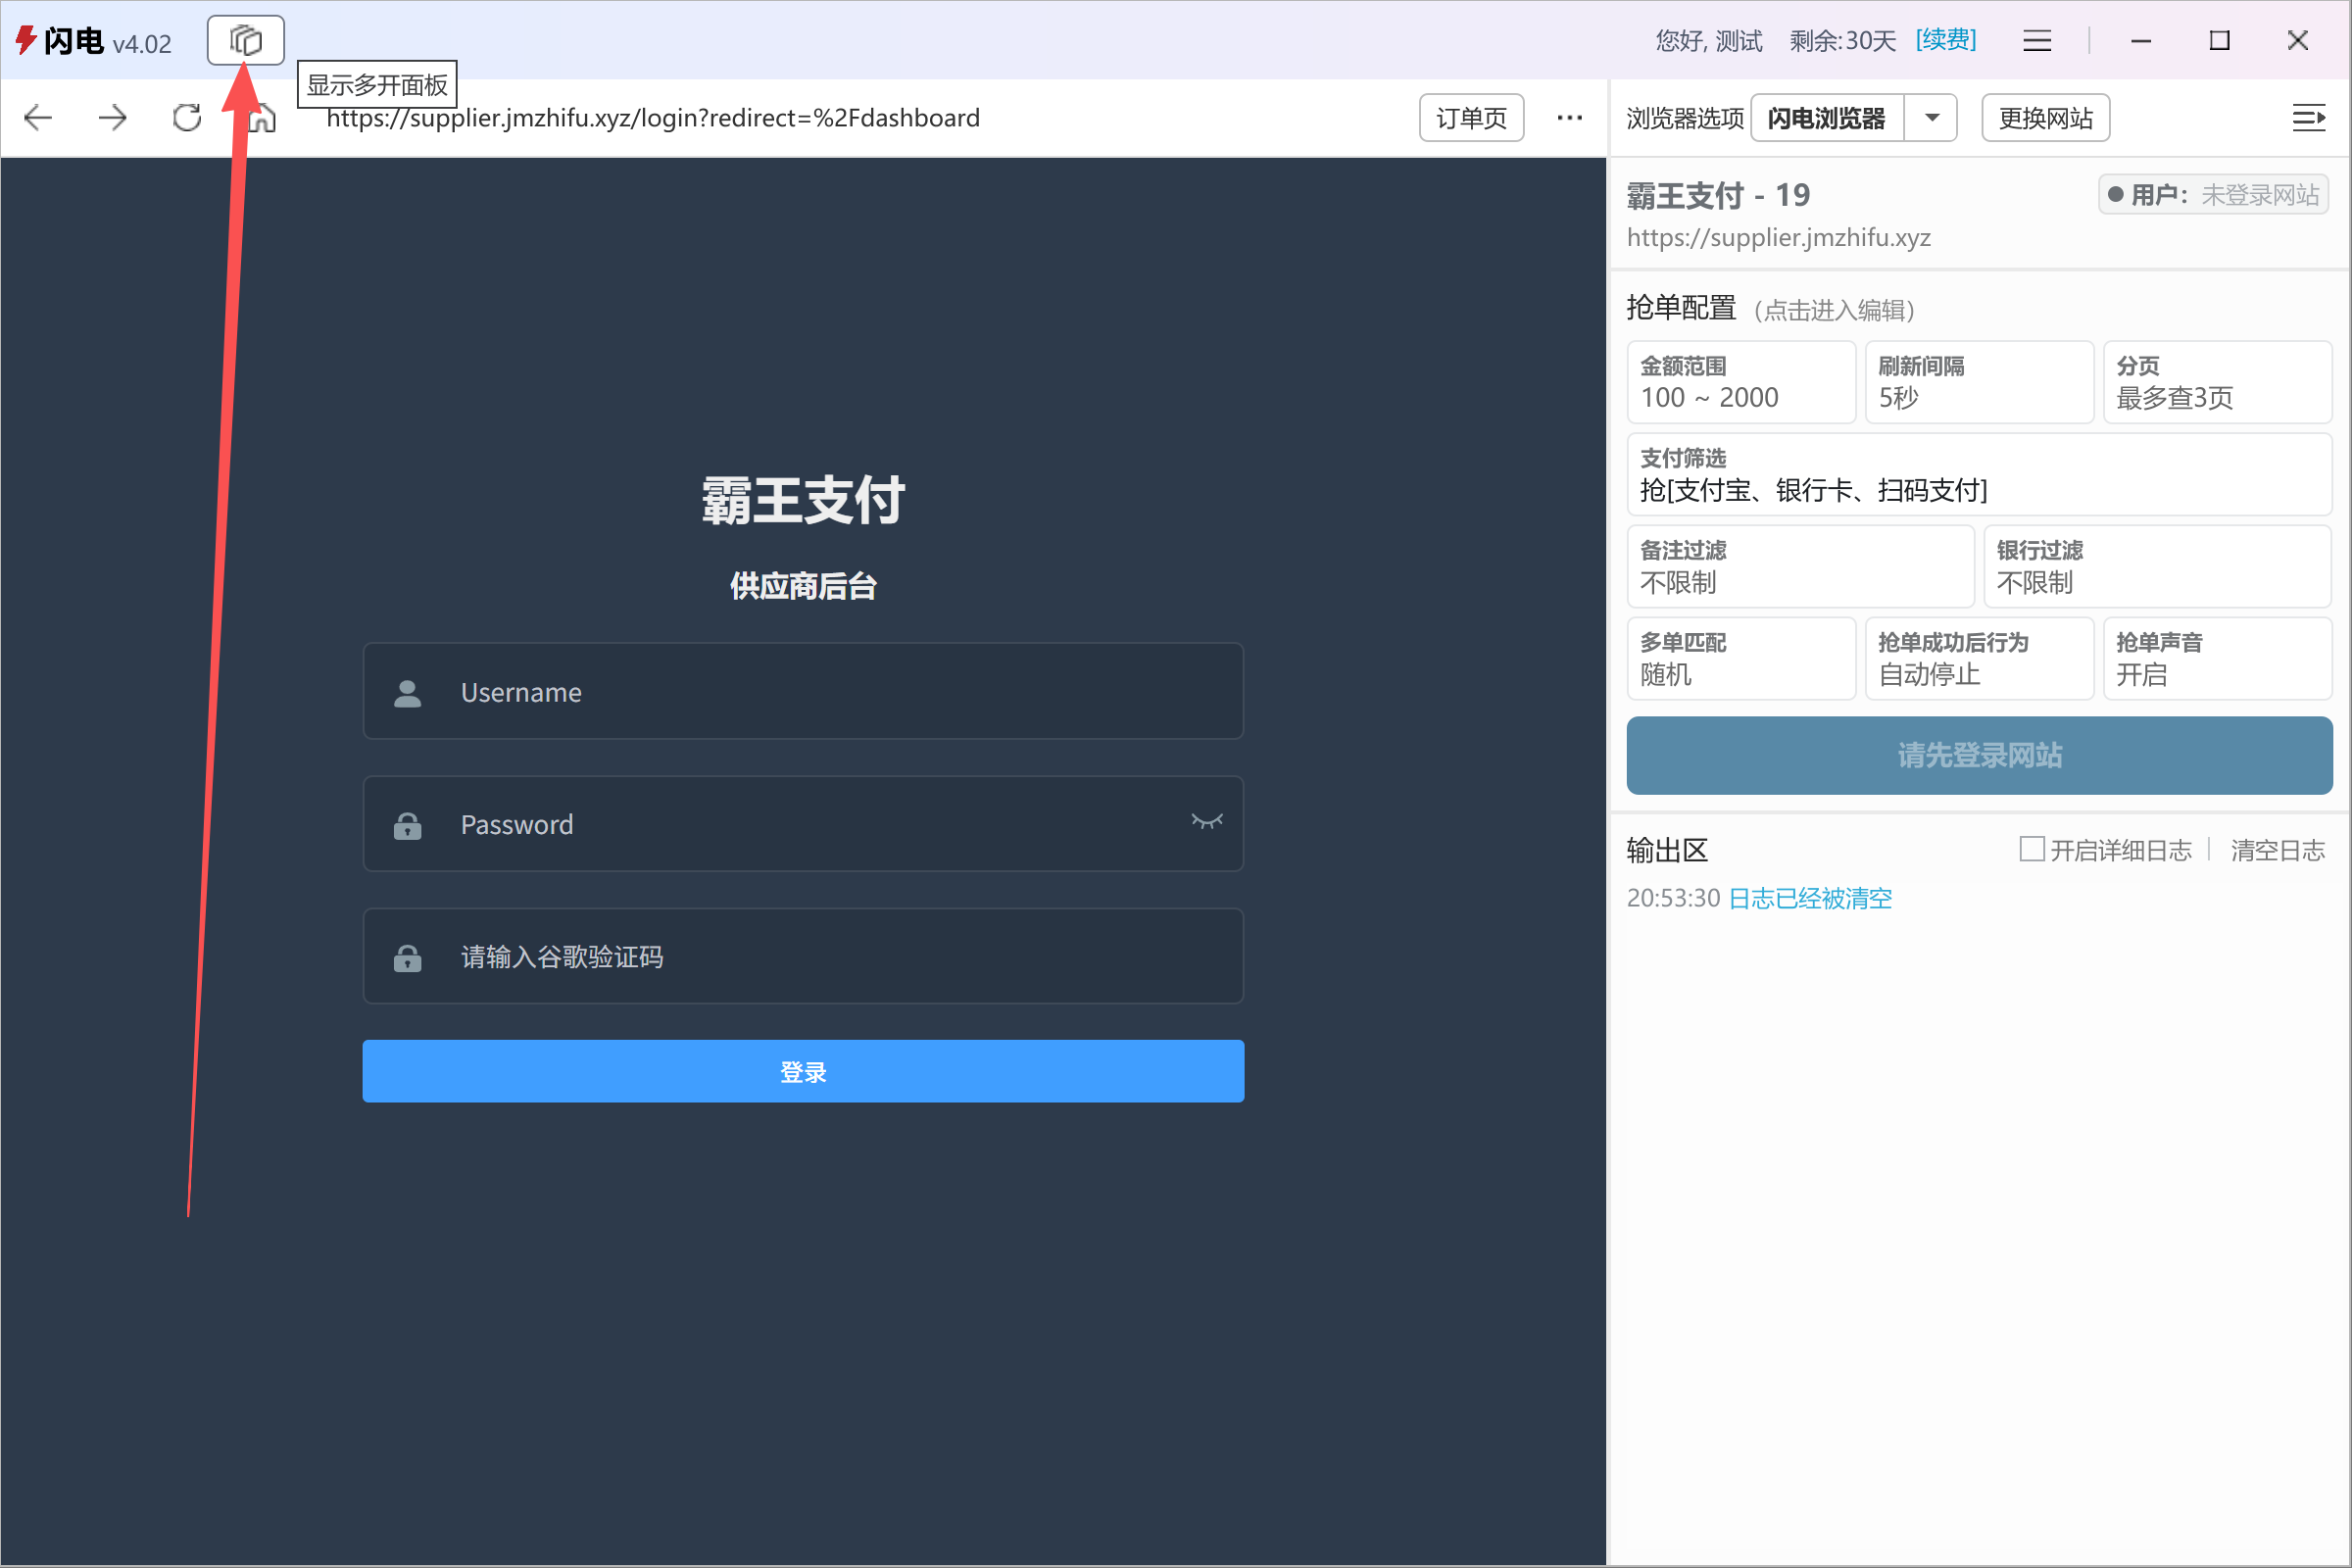Reload the page with refresh icon

[187, 118]
